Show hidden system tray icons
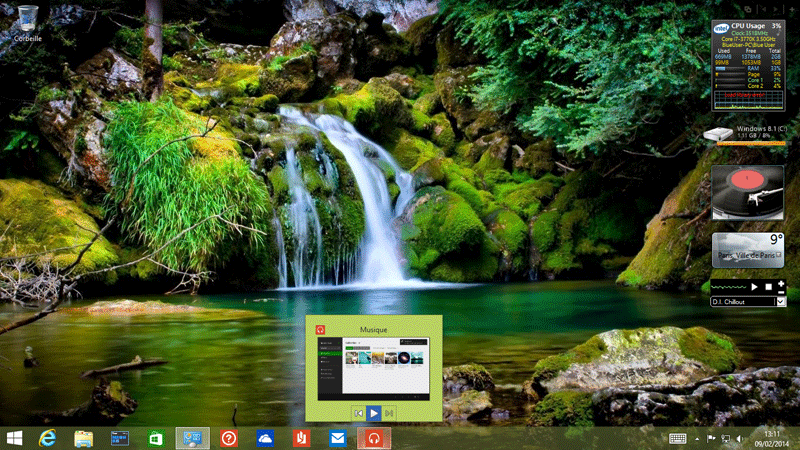The height and width of the screenshot is (450, 800). point(697,438)
